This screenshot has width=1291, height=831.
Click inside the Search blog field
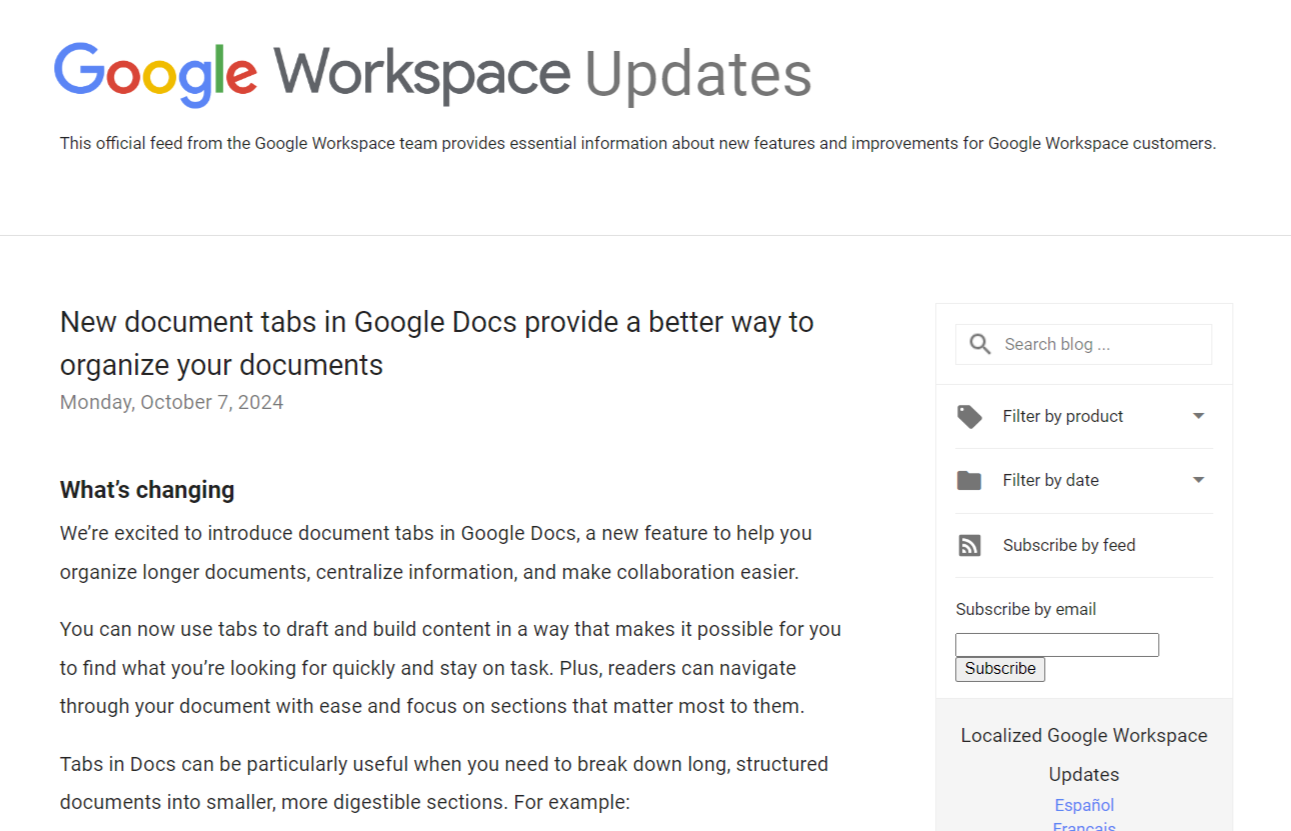(x=1090, y=343)
